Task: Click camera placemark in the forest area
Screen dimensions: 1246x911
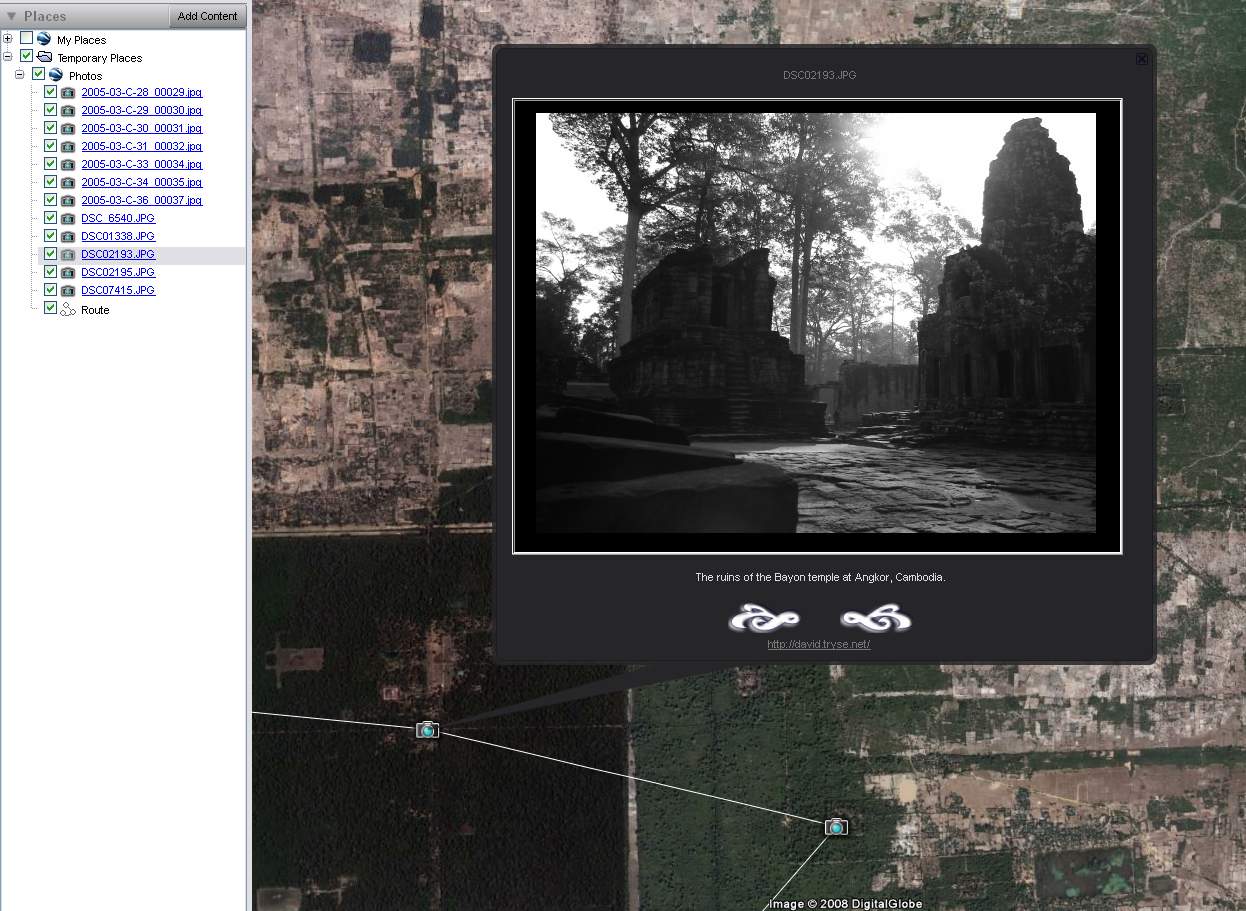Action: point(836,827)
